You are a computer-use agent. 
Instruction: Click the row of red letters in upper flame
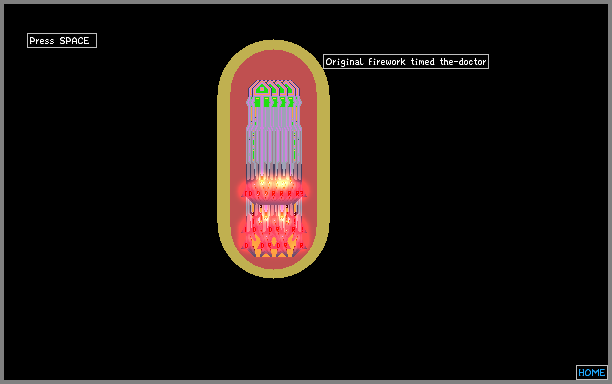point(274,194)
